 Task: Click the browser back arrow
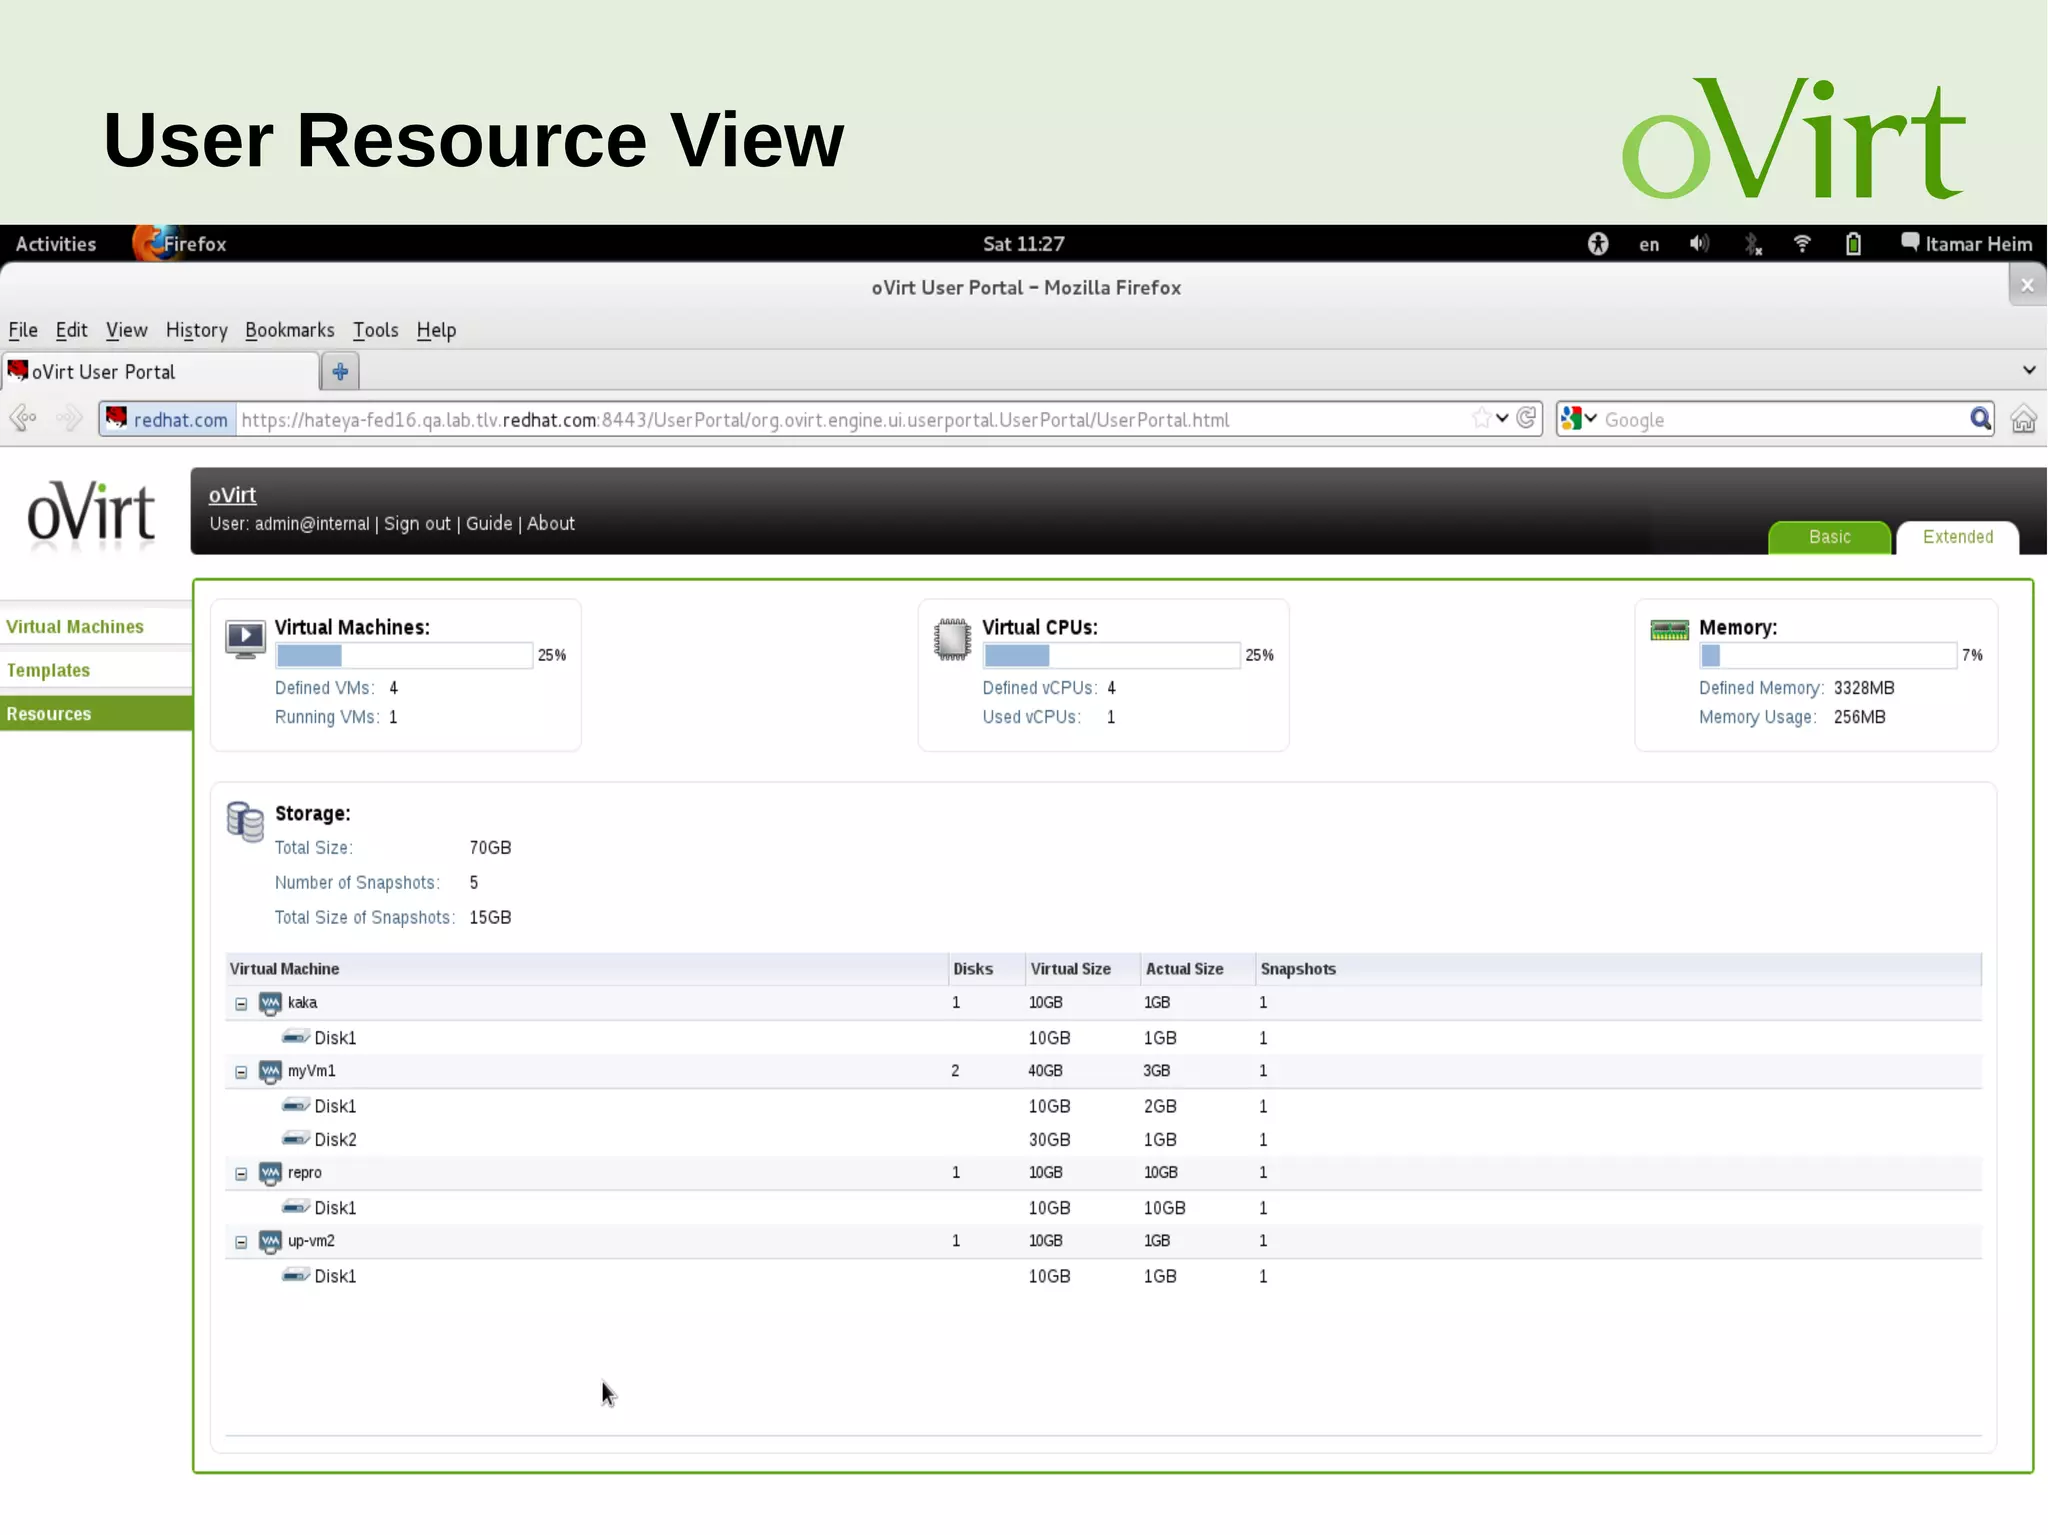coord(23,418)
